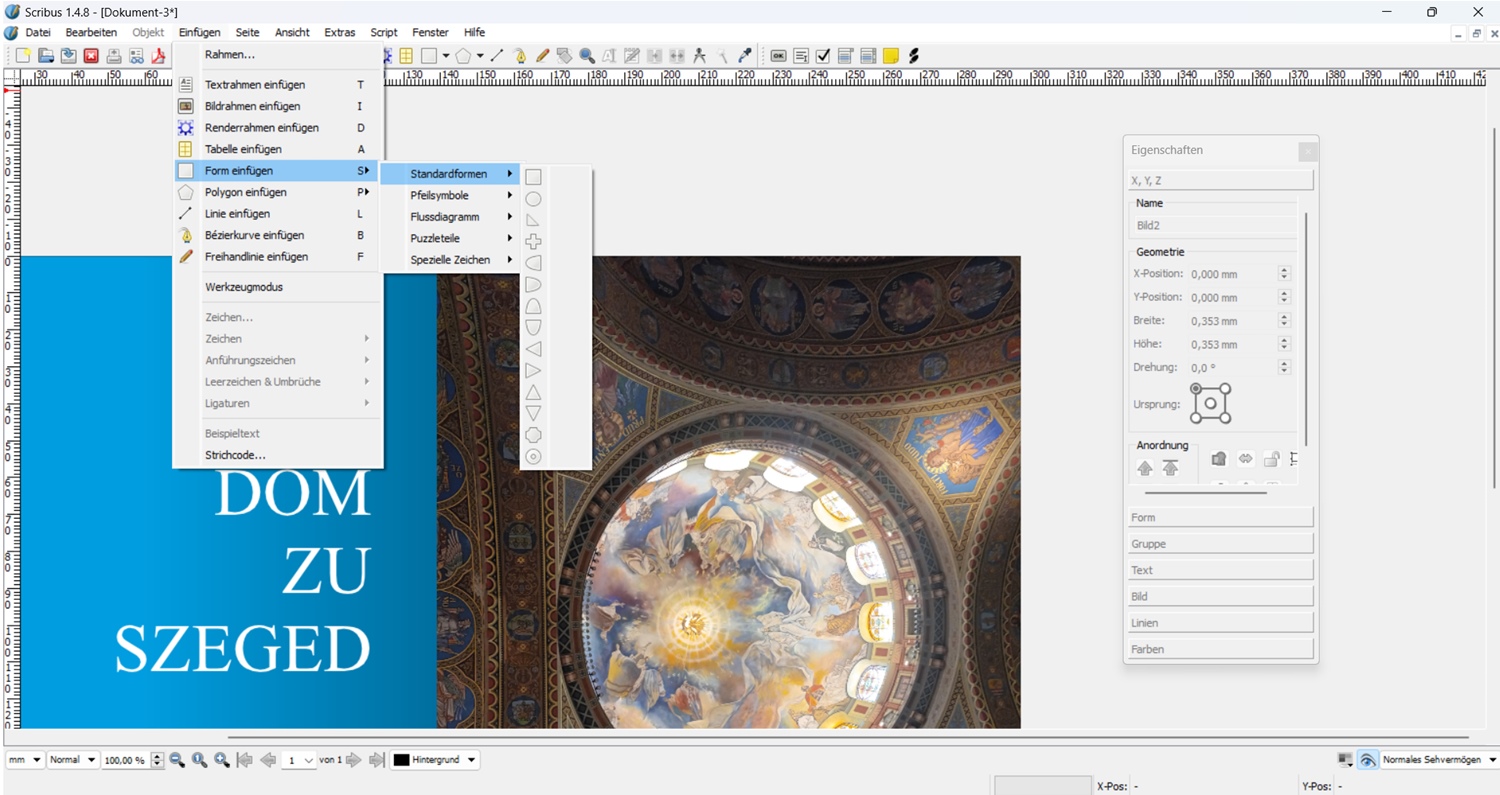Select the bottom-right Ursprung origin point
Viewport: 1500px width, 795px height.
[1226, 419]
